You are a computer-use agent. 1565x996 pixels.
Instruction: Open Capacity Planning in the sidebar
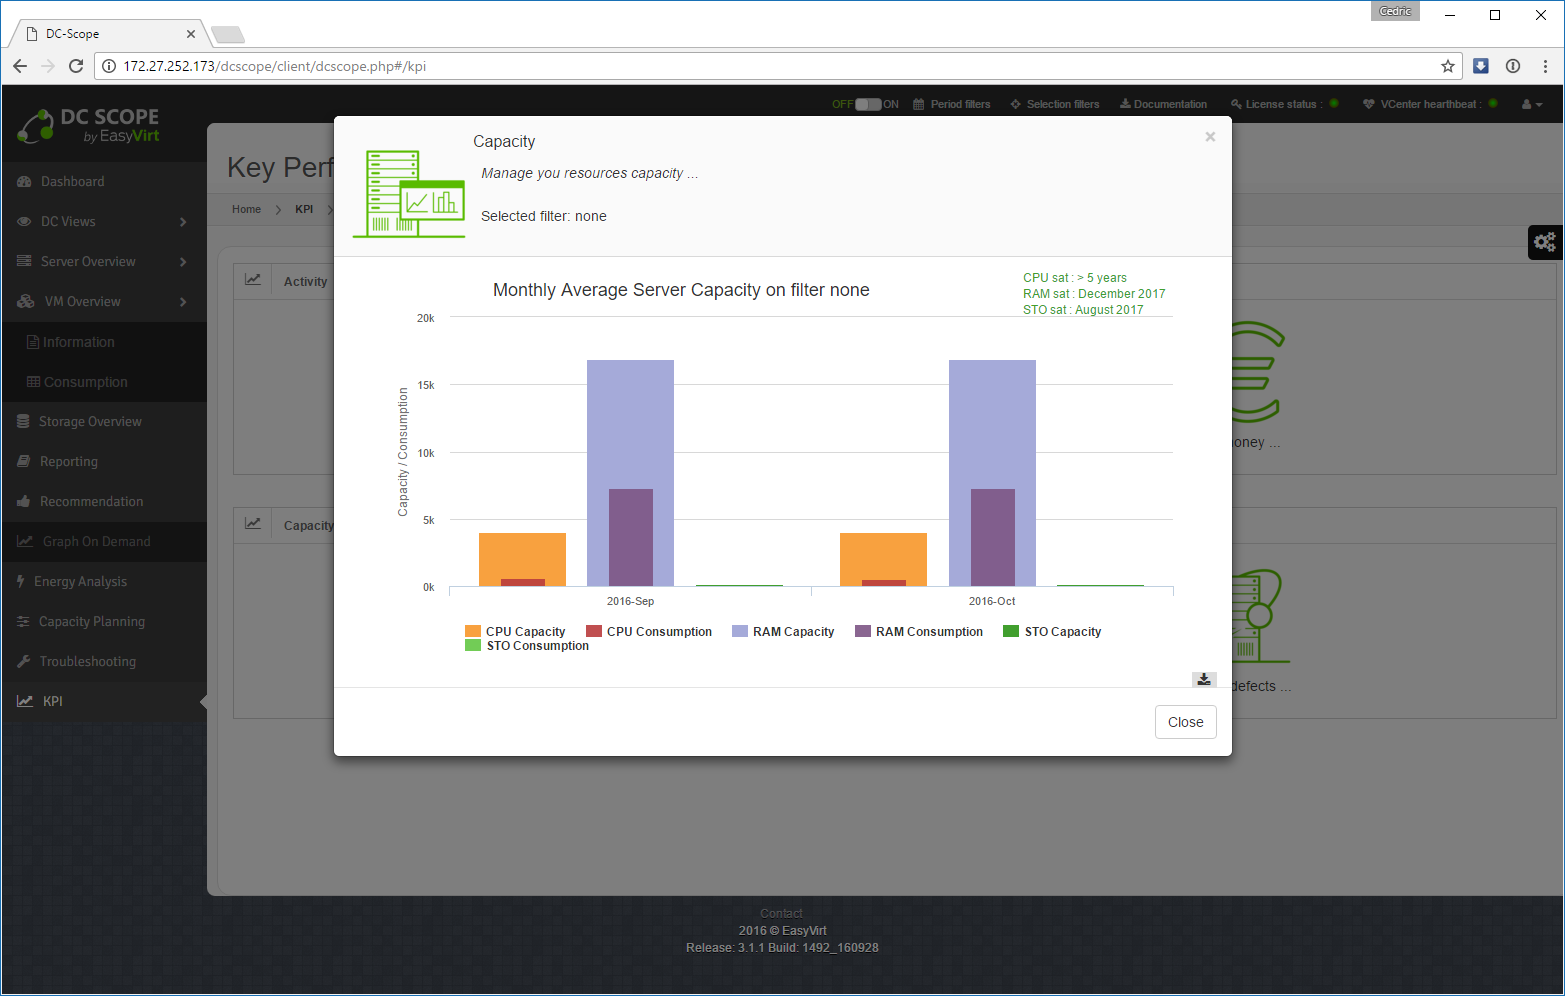click(x=91, y=621)
